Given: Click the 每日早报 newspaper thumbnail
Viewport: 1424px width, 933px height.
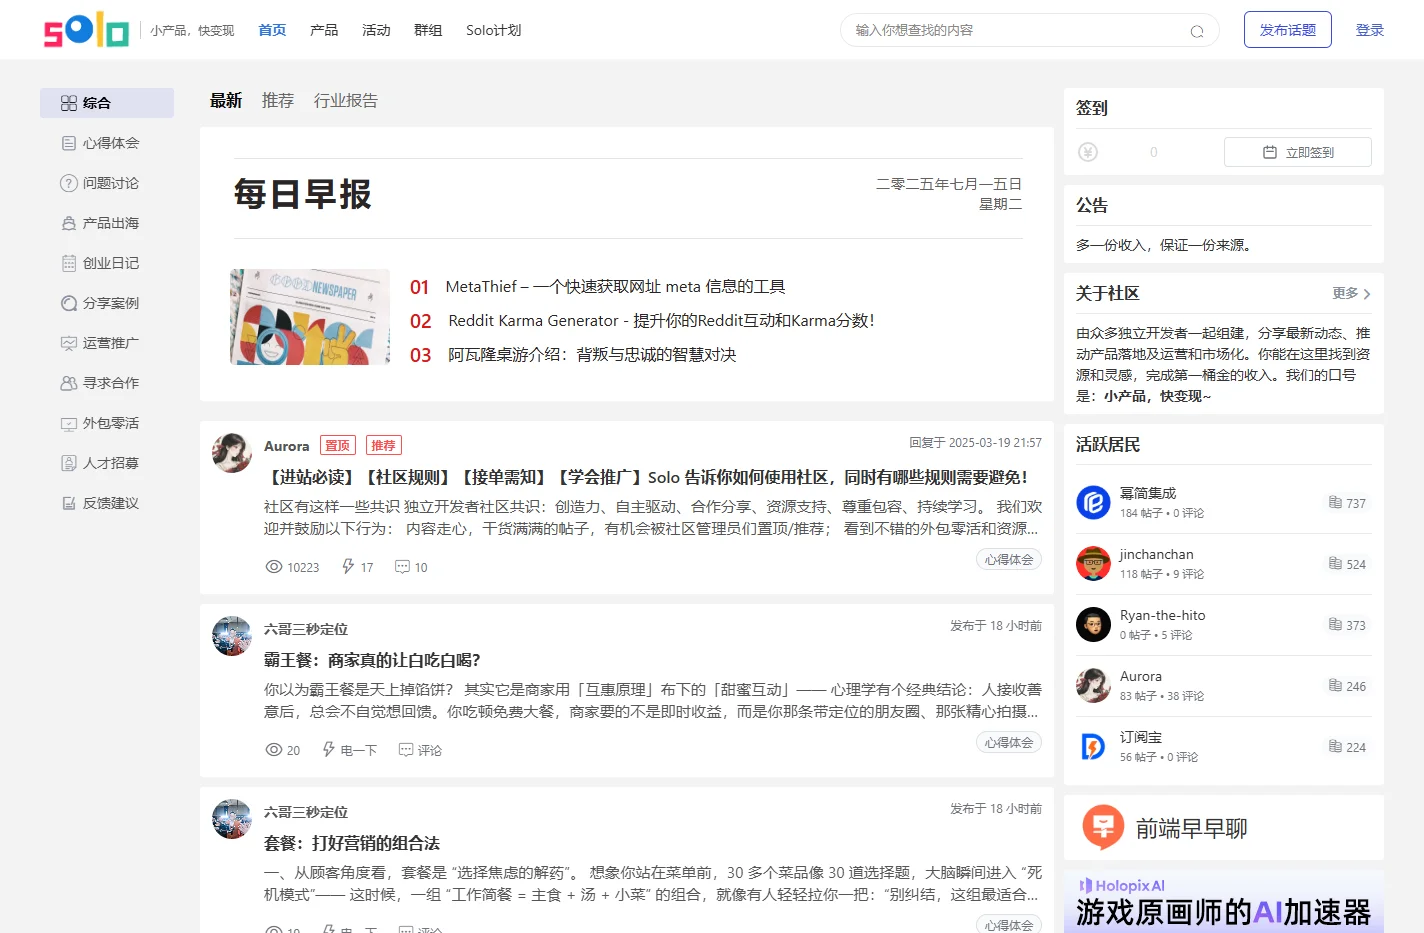Looking at the screenshot, I should coord(310,317).
